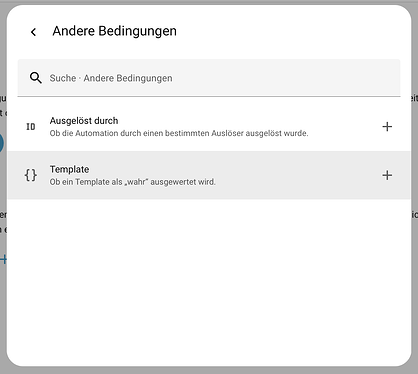Focus the 'Suche · Andere Bedingungen' search field
This screenshot has height=374, width=418.
209,78
